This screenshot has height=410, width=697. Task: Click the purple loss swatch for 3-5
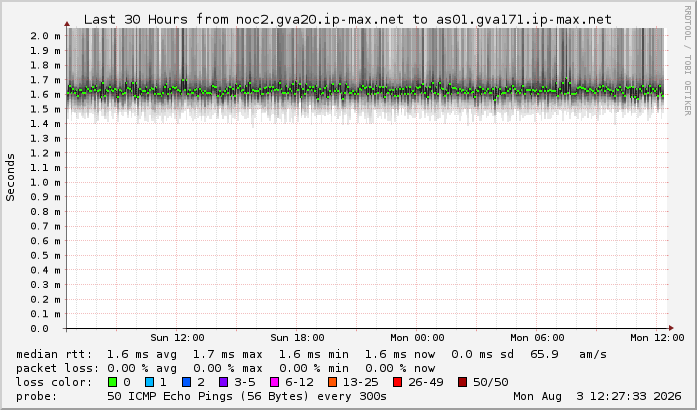(x=224, y=382)
